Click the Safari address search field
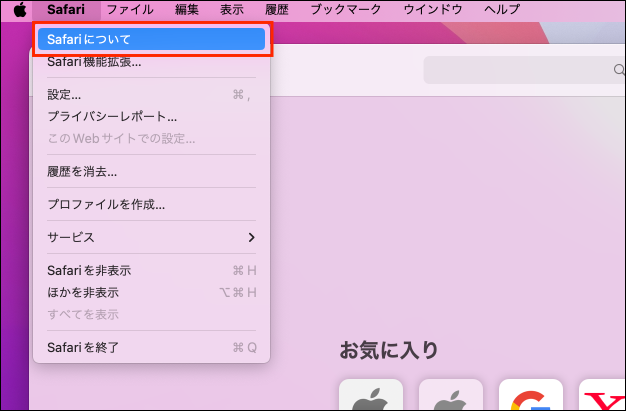 (524, 70)
